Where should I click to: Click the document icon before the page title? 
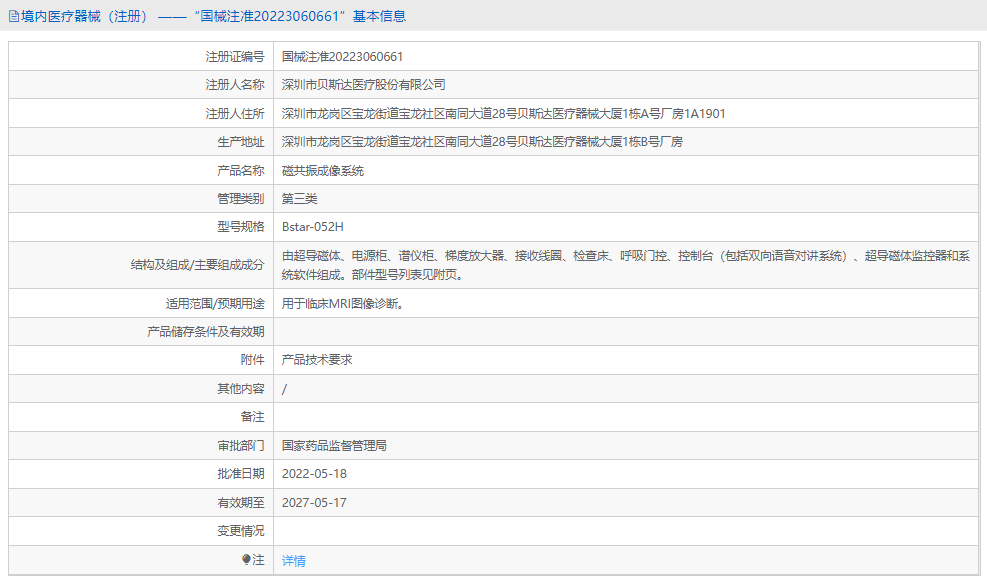pyautogui.click(x=12, y=16)
